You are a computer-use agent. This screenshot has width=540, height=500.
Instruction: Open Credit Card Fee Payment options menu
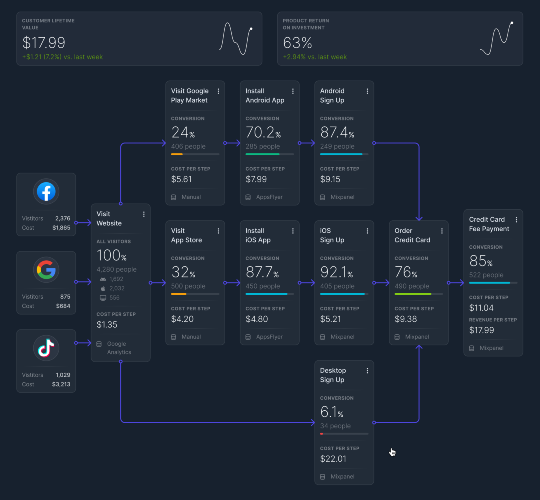[x=516, y=220]
